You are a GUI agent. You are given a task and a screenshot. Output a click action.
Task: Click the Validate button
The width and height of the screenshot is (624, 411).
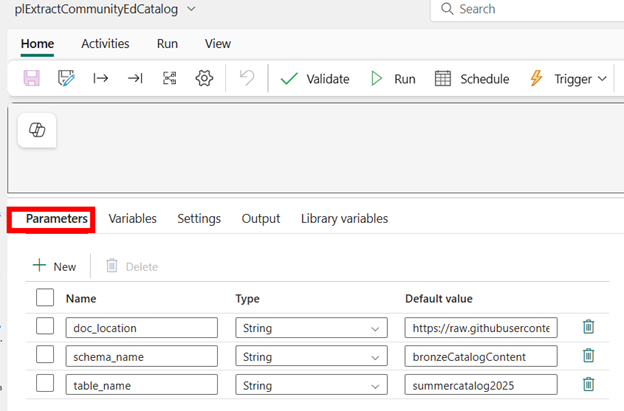(314, 79)
